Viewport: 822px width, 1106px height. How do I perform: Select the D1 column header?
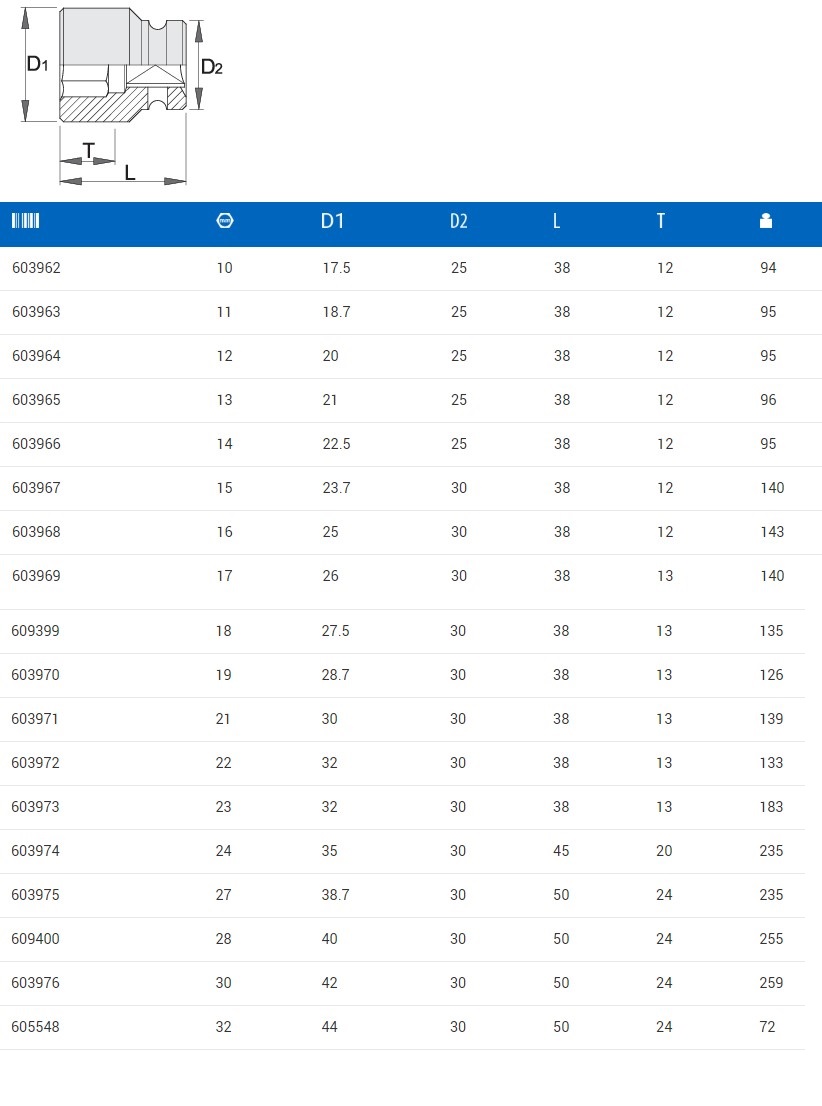click(332, 221)
